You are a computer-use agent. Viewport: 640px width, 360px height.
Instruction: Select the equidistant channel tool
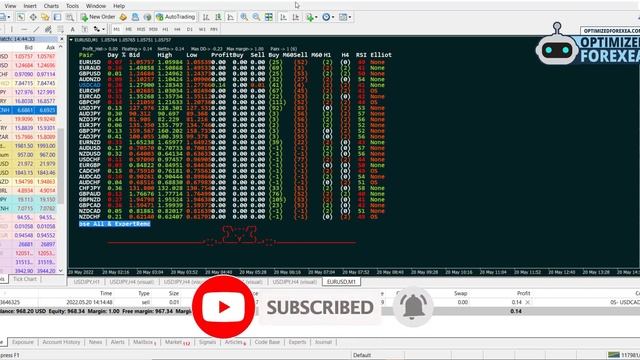48,29
